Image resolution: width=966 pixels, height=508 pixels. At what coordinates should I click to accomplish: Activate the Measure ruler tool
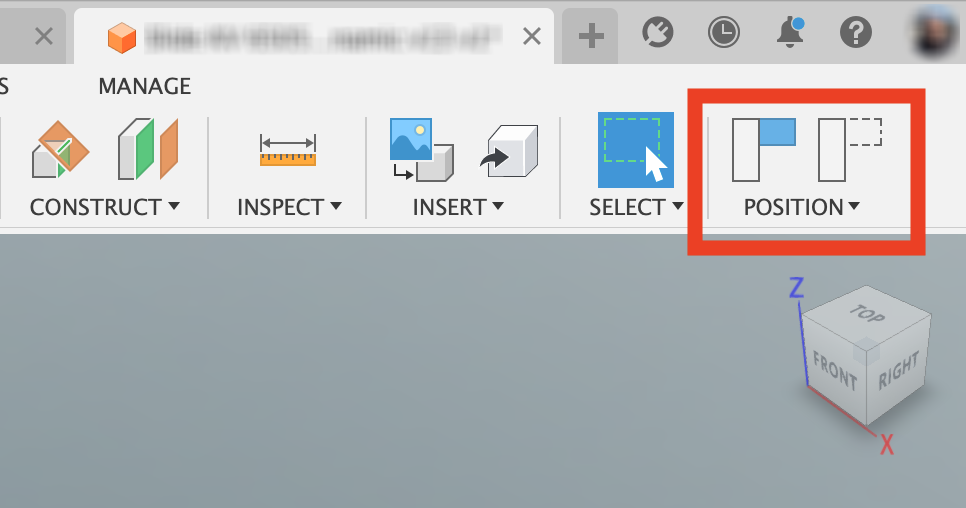pos(288,150)
